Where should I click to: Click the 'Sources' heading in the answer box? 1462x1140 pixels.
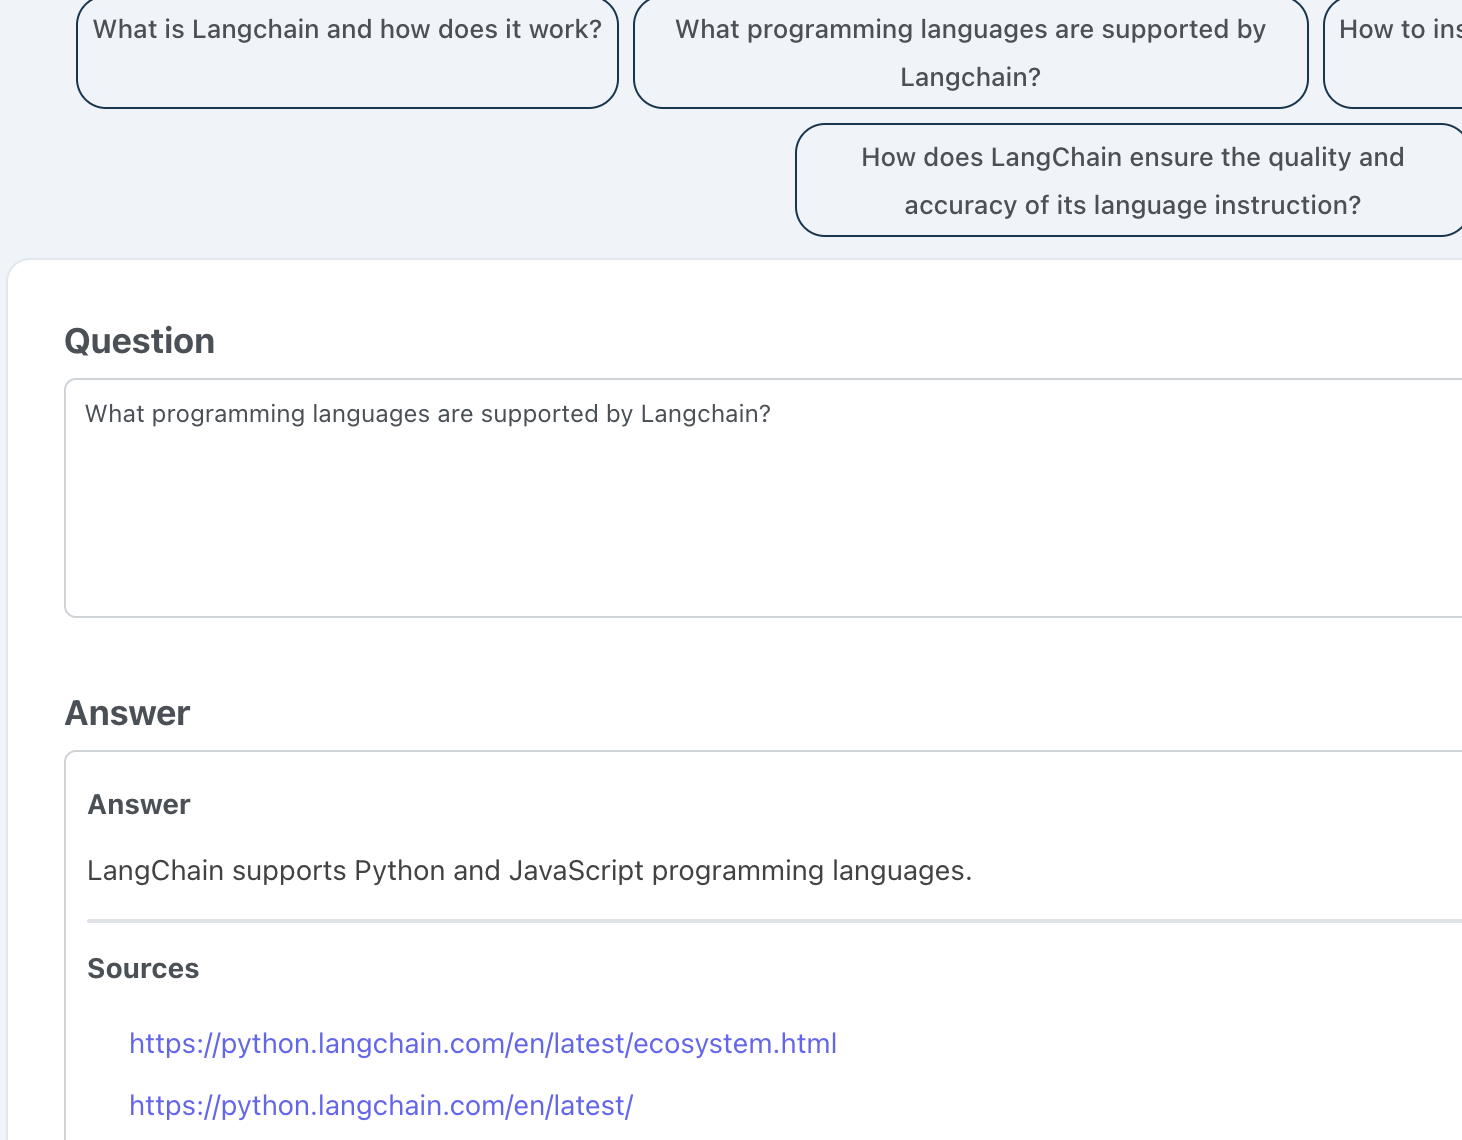(x=143, y=968)
